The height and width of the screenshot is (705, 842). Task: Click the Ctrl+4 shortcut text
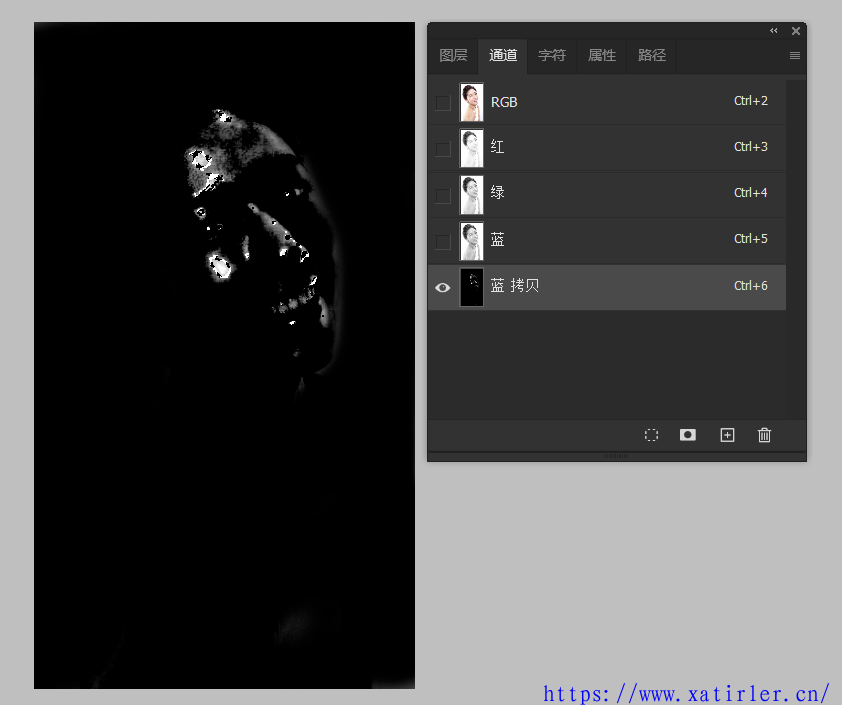tap(751, 193)
